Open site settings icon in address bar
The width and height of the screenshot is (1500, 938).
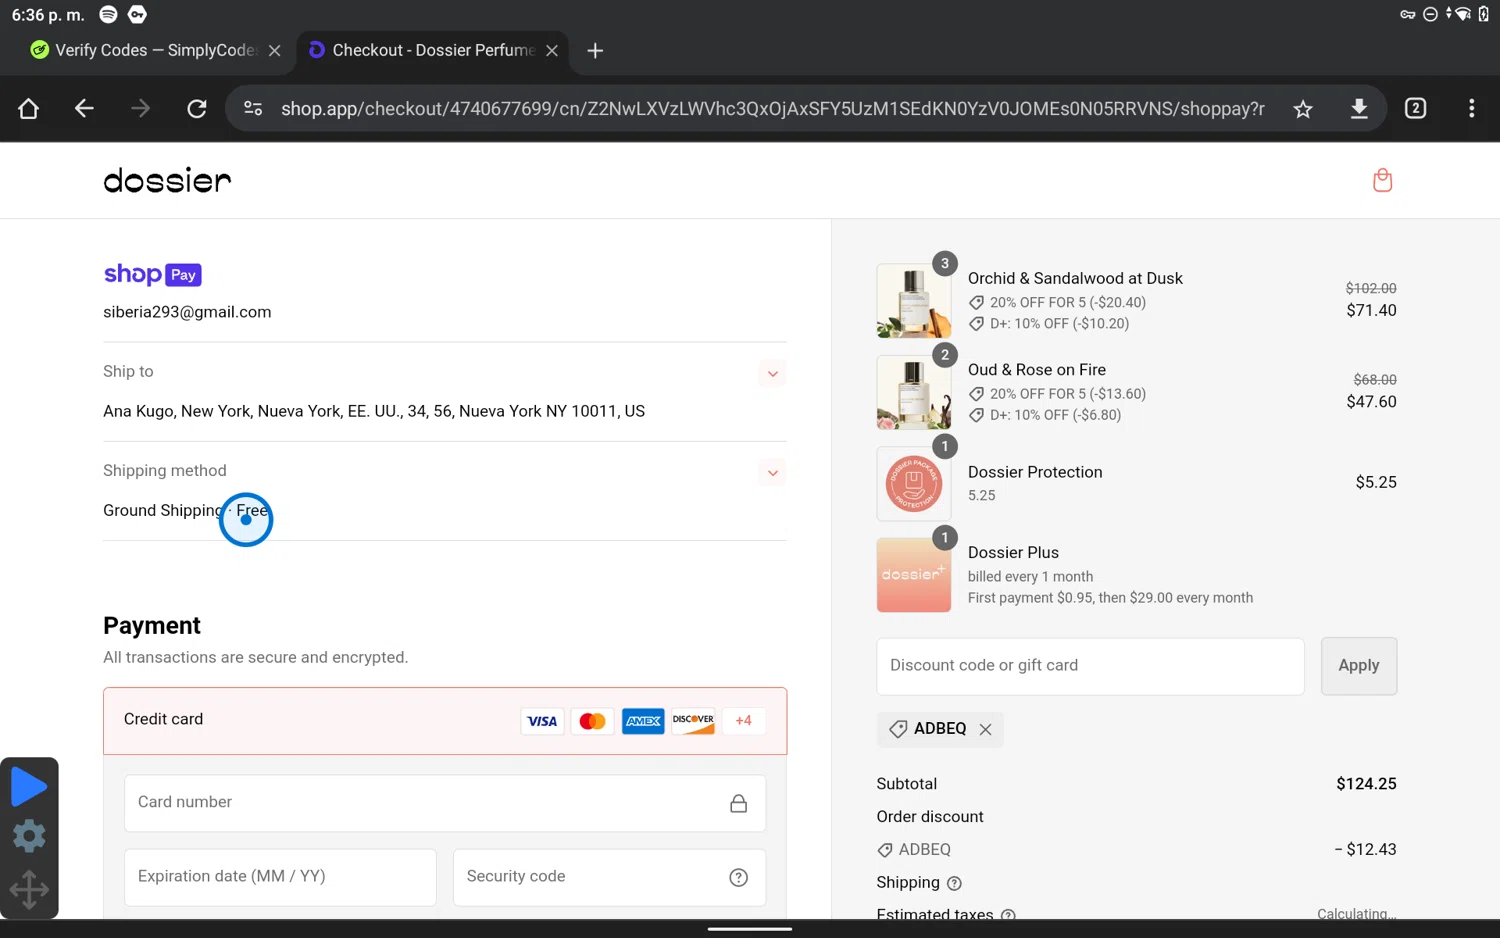(x=253, y=108)
